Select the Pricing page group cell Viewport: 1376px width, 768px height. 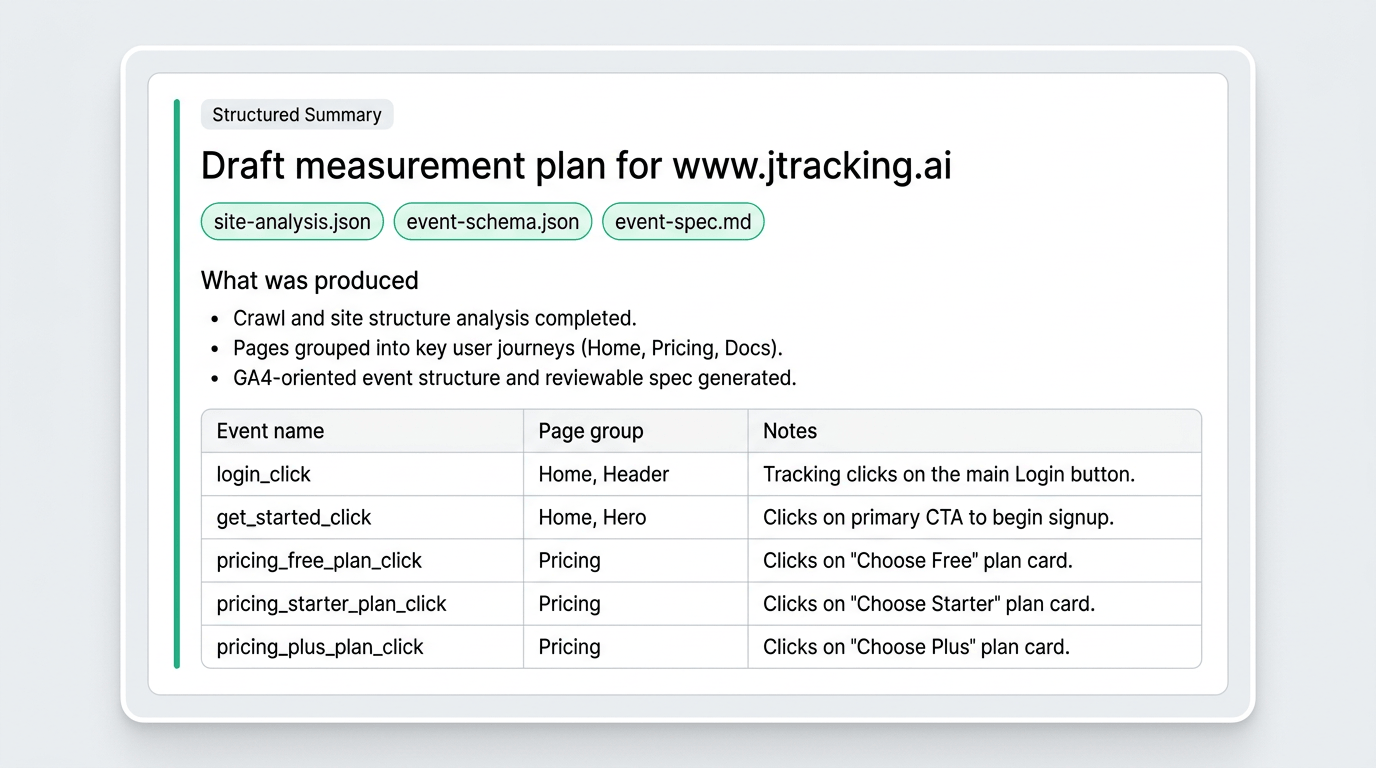click(x=569, y=560)
